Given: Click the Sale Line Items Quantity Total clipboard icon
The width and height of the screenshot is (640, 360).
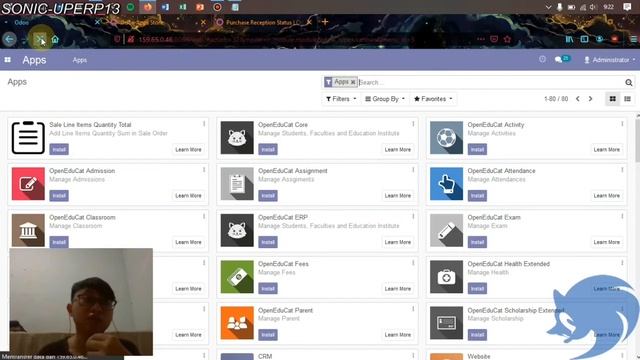Looking at the screenshot, I should 28,138.
